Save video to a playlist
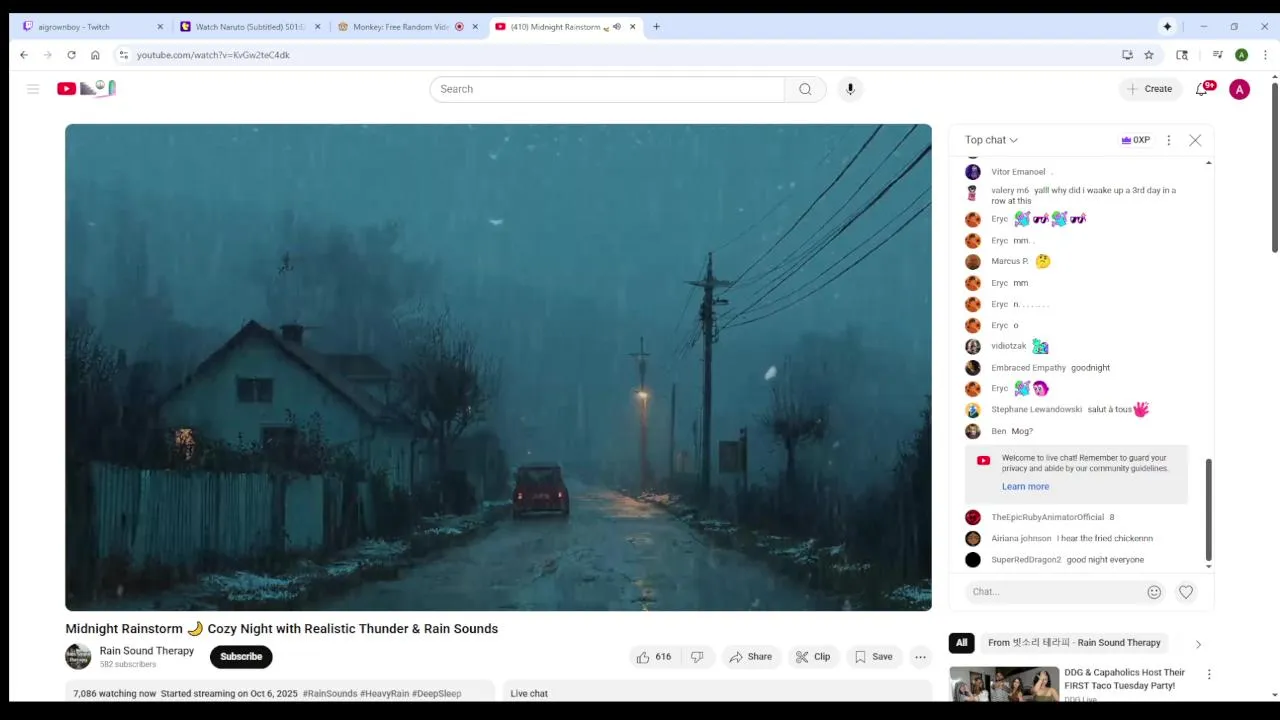Image resolution: width=1280 pixels, height=720 pixels. pyautogui.click(x=873, y=657)
